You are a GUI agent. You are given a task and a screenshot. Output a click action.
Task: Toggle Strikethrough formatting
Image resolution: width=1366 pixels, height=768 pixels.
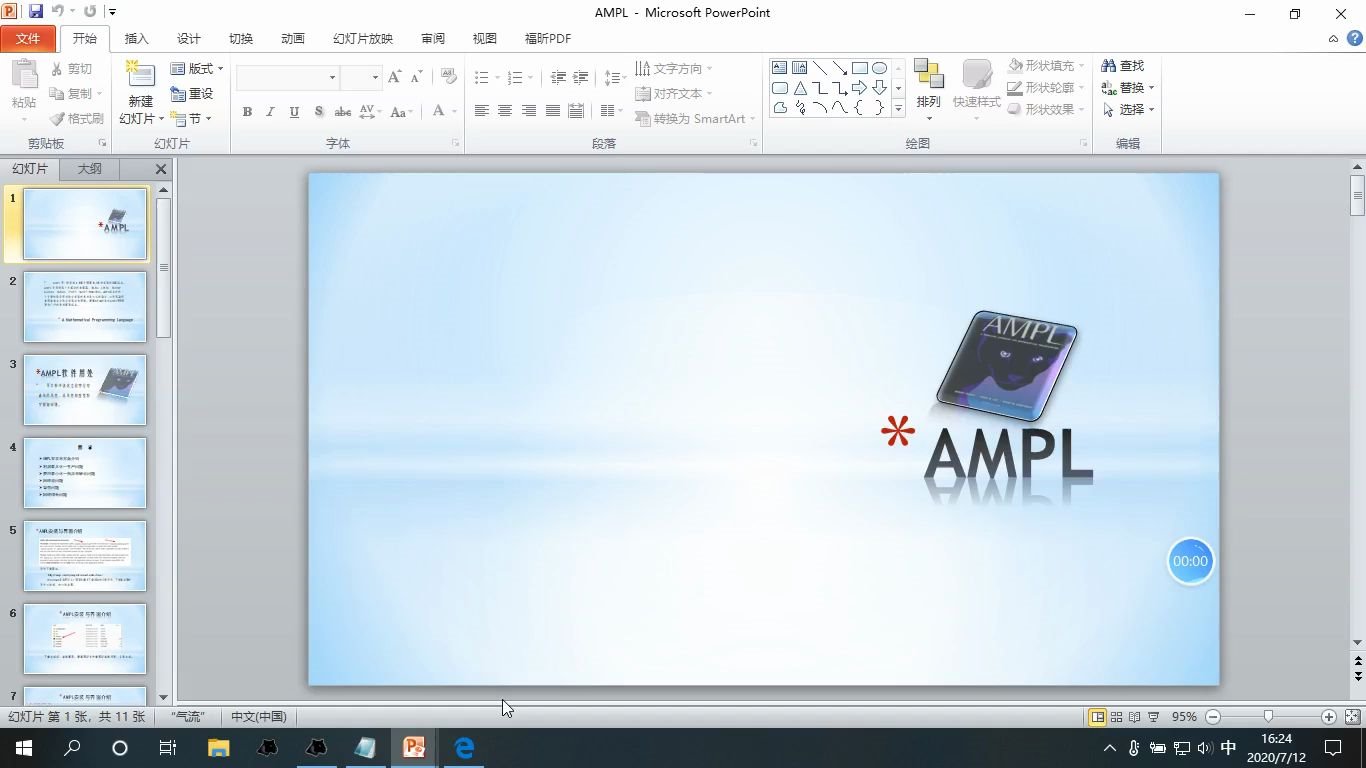point(342,112)
